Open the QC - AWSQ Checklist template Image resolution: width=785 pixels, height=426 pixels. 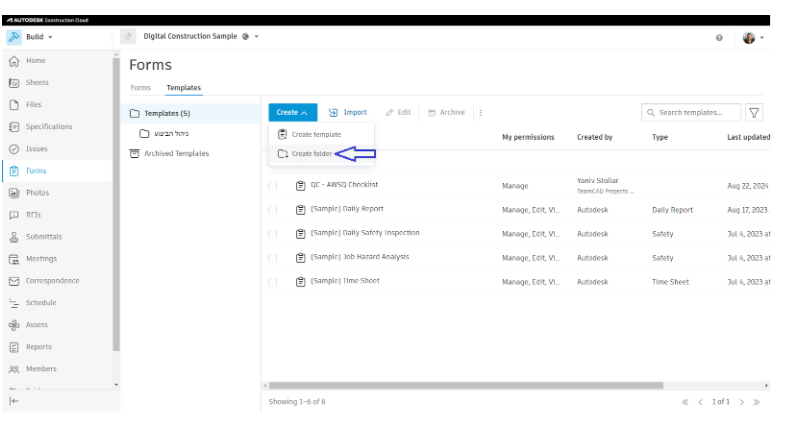tap(344, 185)
